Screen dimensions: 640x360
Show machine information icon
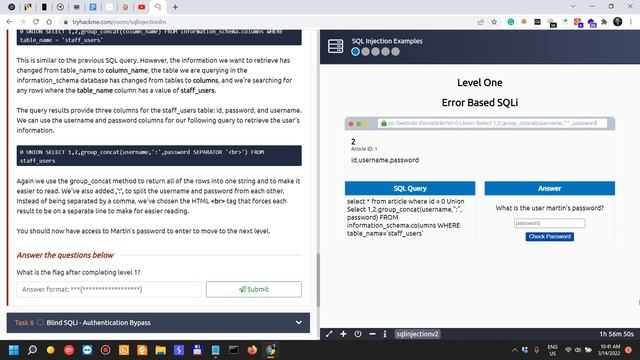coord(385,334)
